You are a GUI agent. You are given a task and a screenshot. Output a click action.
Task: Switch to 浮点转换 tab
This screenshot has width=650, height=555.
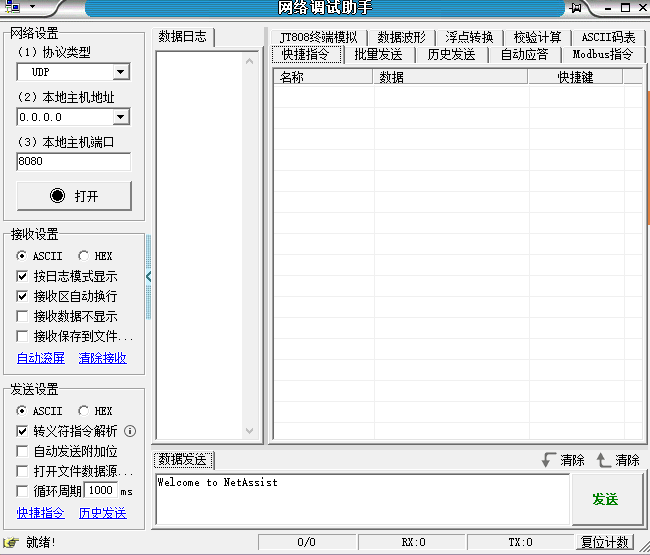click(469, 37)
